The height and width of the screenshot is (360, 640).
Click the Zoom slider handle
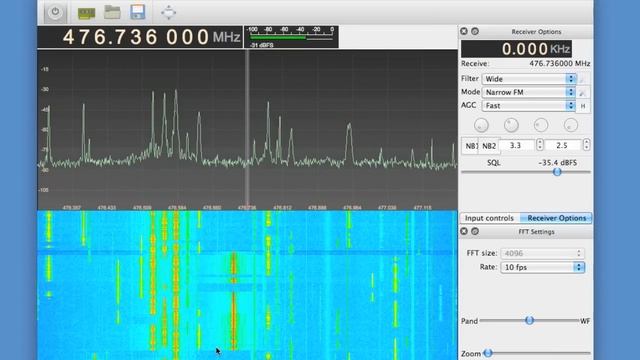tap(488, 353)
